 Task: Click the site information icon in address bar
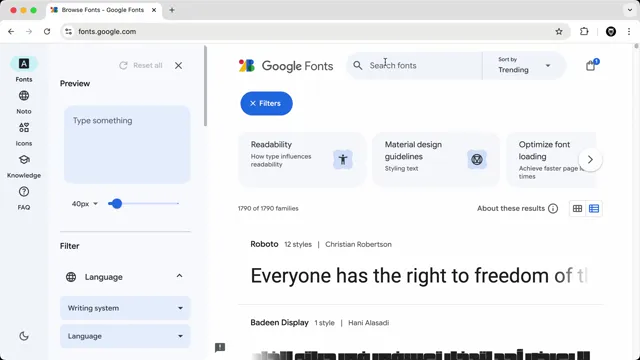pos(69,31)
